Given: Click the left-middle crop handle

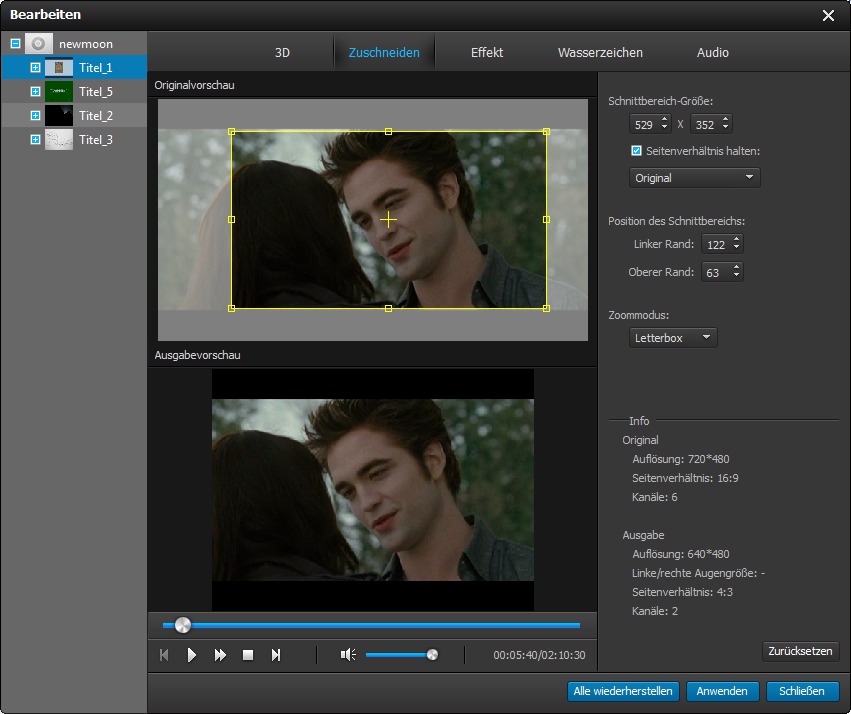Looking at the screenshot, I should [x=231, y=220].
